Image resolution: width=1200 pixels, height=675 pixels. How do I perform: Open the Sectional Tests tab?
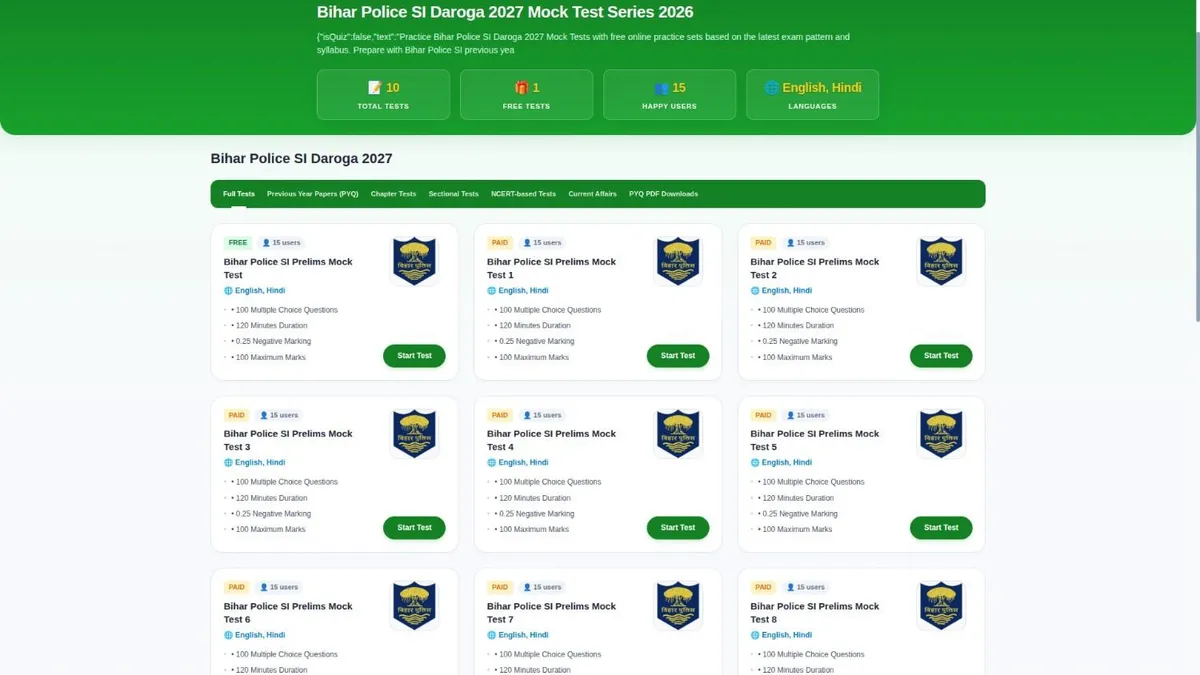coord(453,194)
